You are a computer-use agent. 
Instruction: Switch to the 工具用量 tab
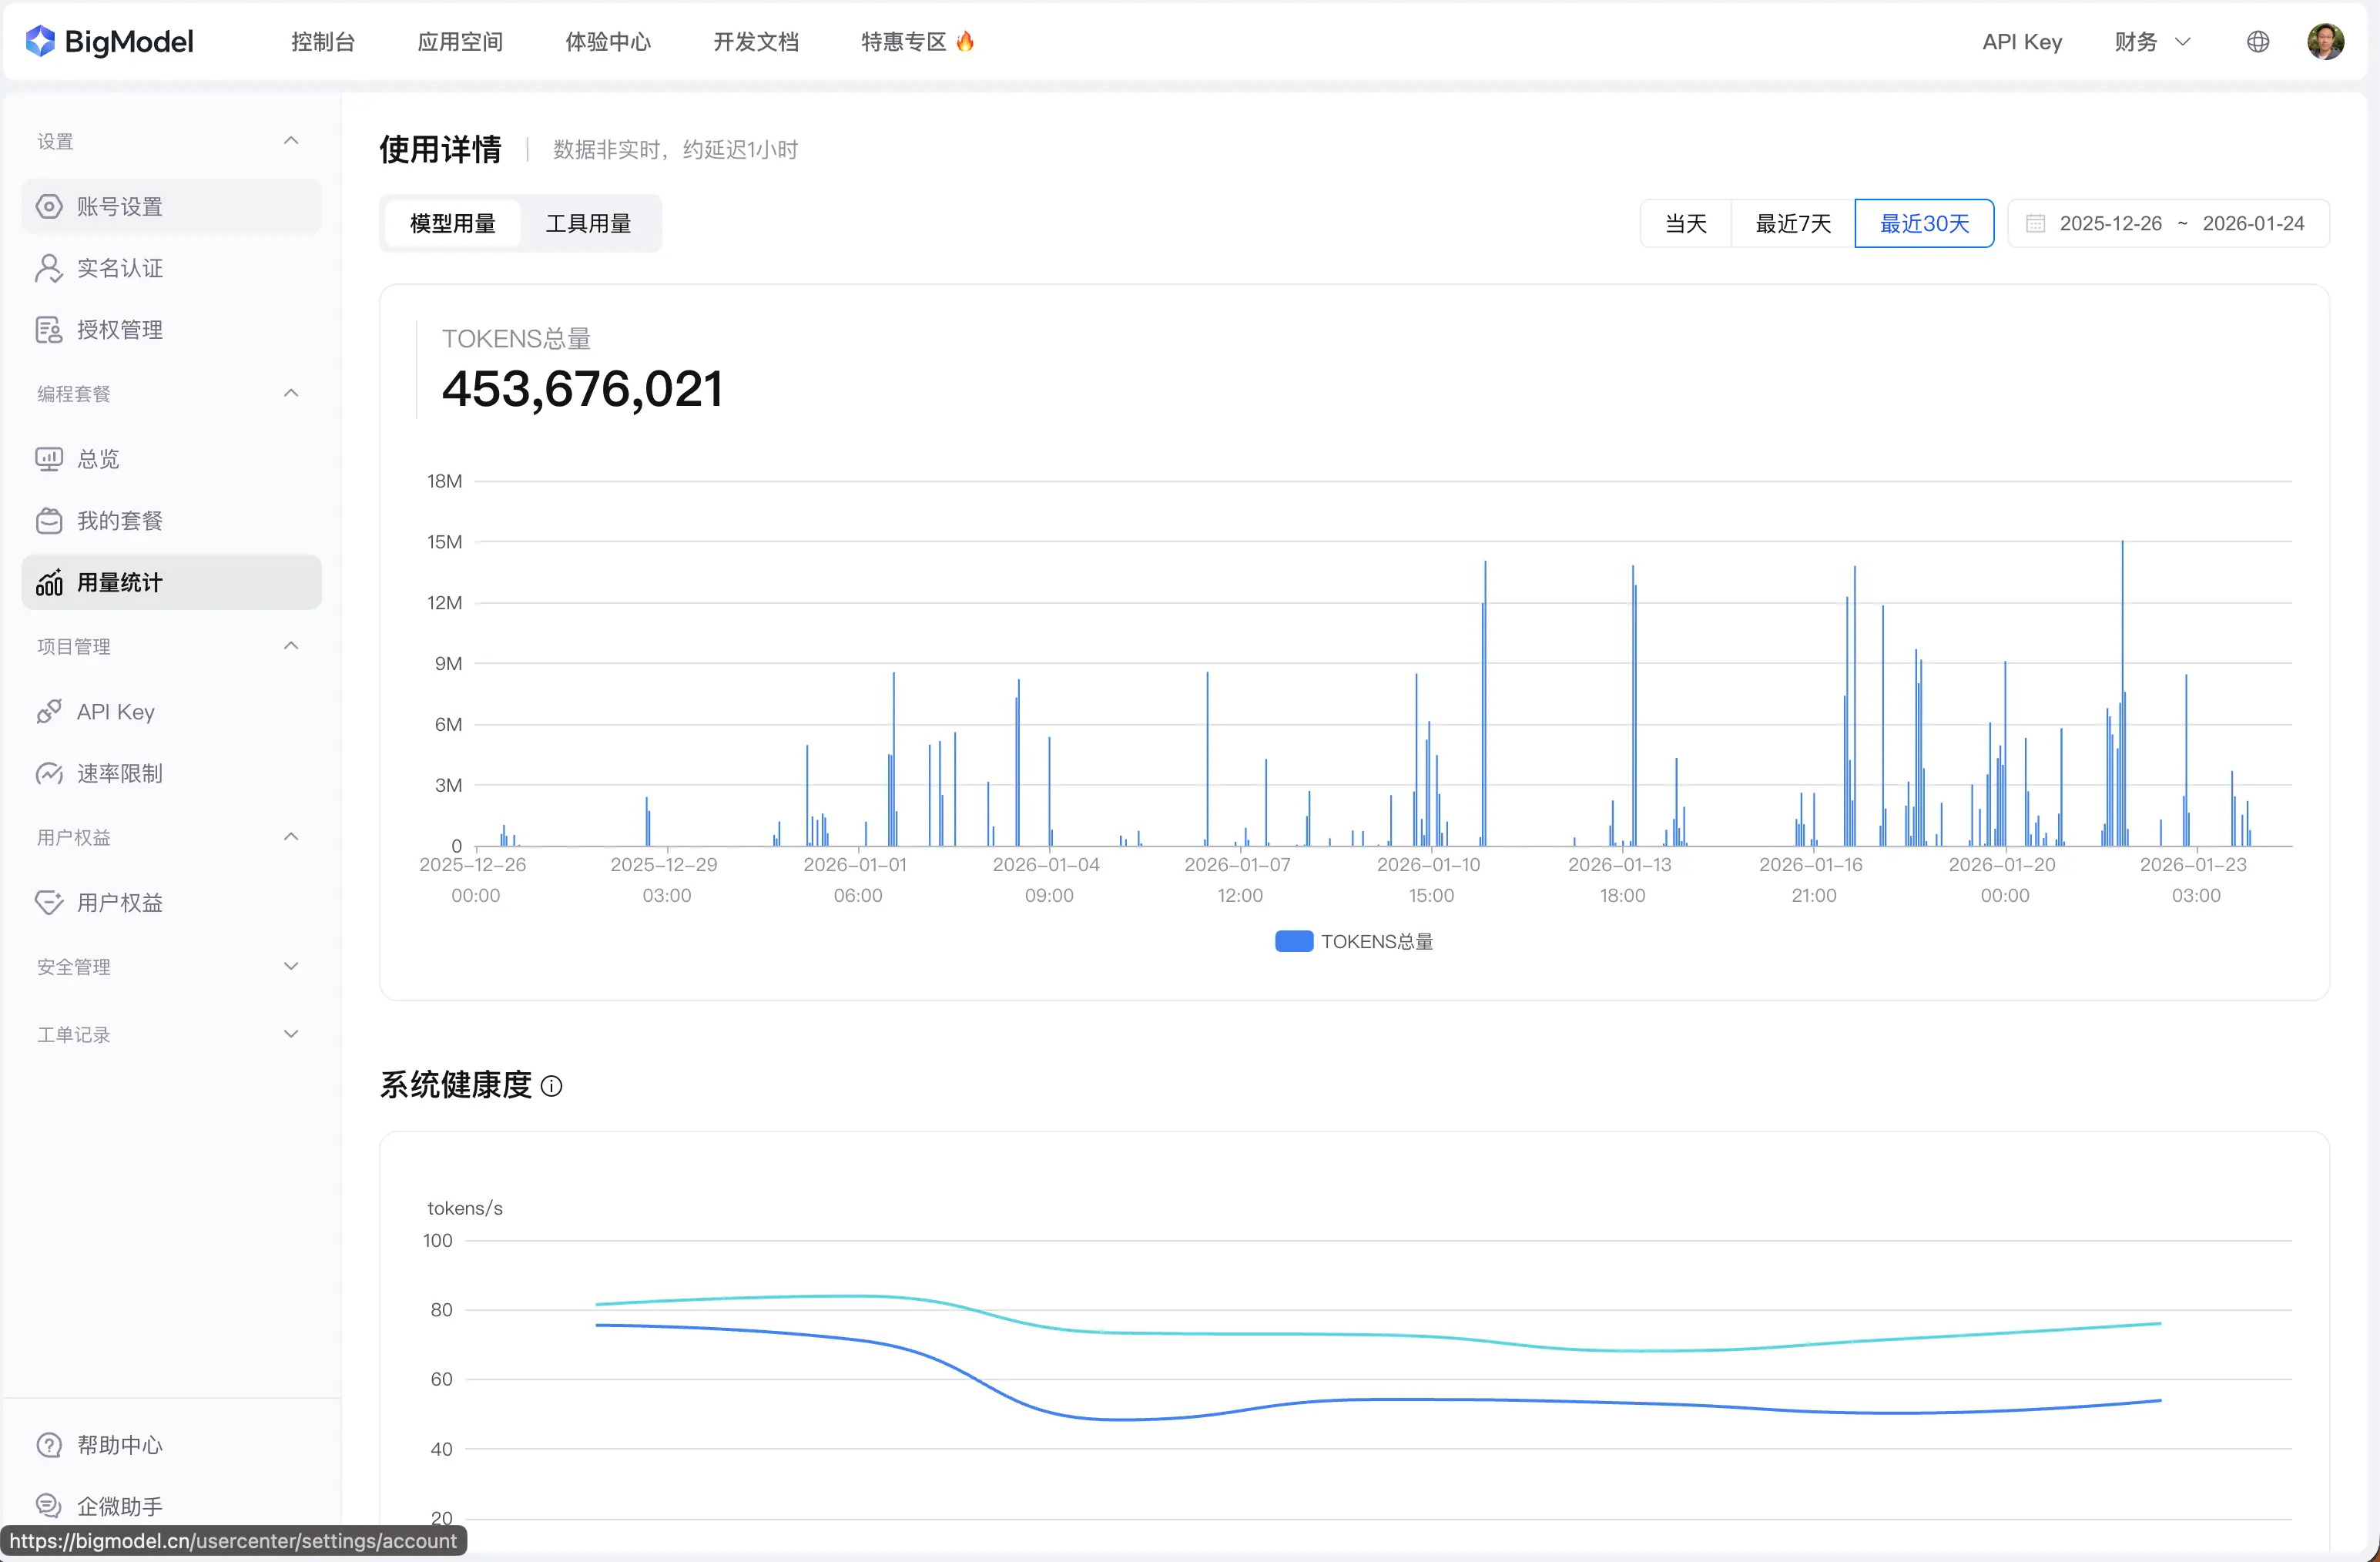point(588,223)
